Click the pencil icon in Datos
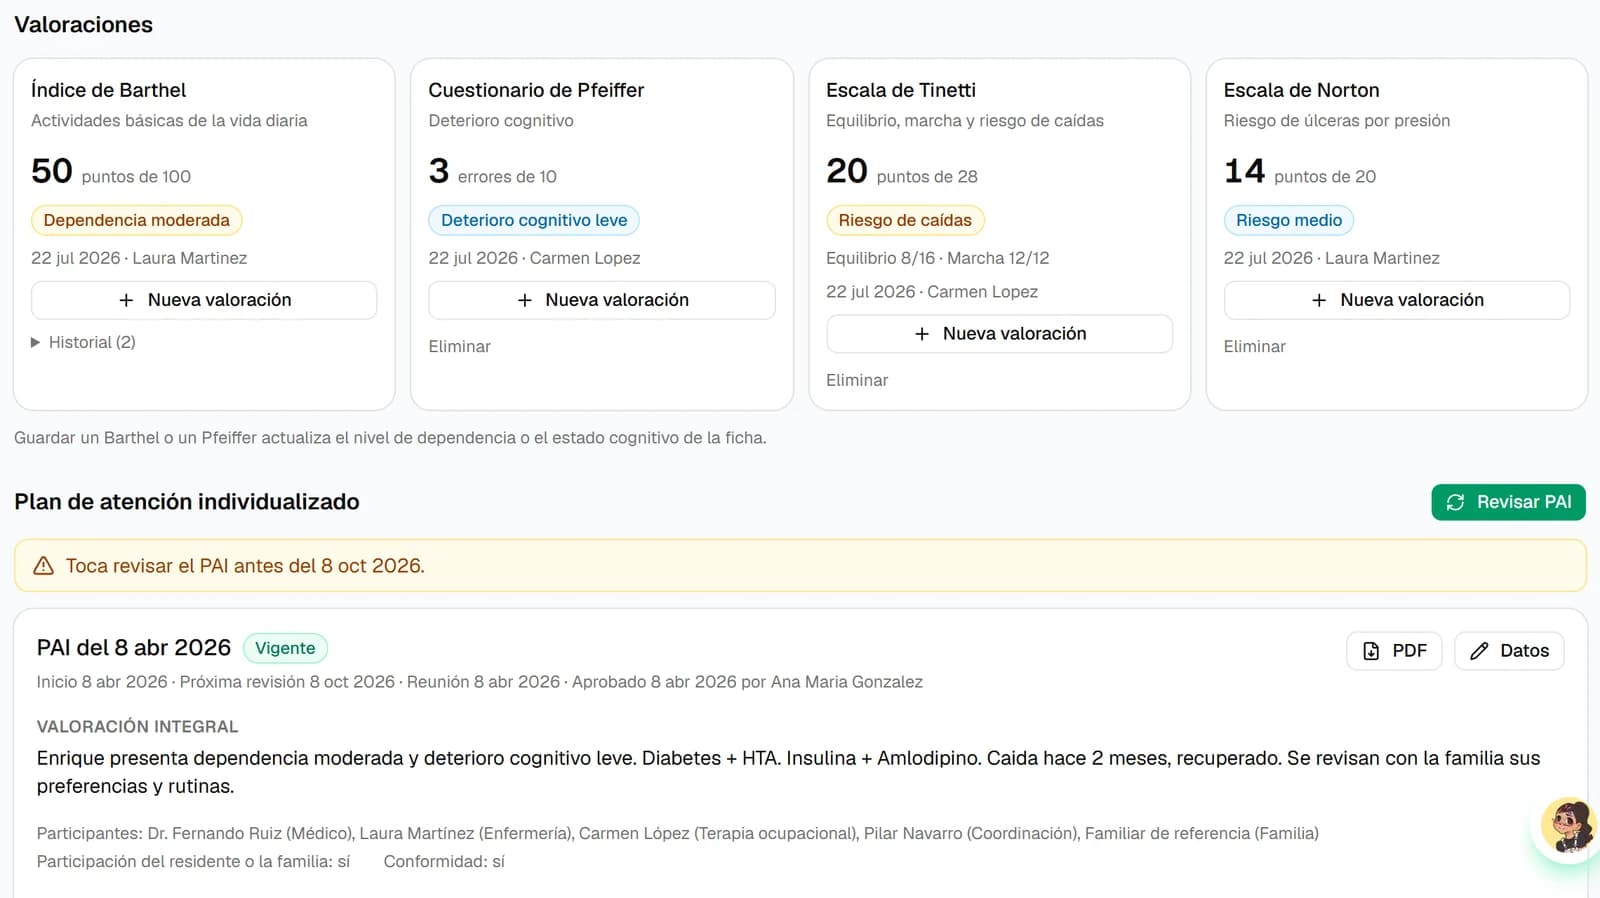The width and height of the screenshot is (1600, 898). pos(1479,651)
